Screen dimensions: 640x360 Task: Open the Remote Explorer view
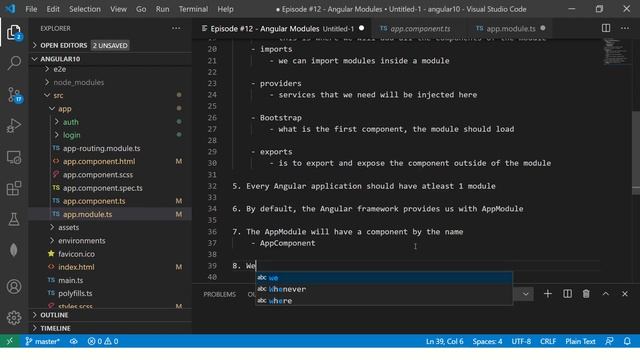pyautogui.click(x=14, y=157)
